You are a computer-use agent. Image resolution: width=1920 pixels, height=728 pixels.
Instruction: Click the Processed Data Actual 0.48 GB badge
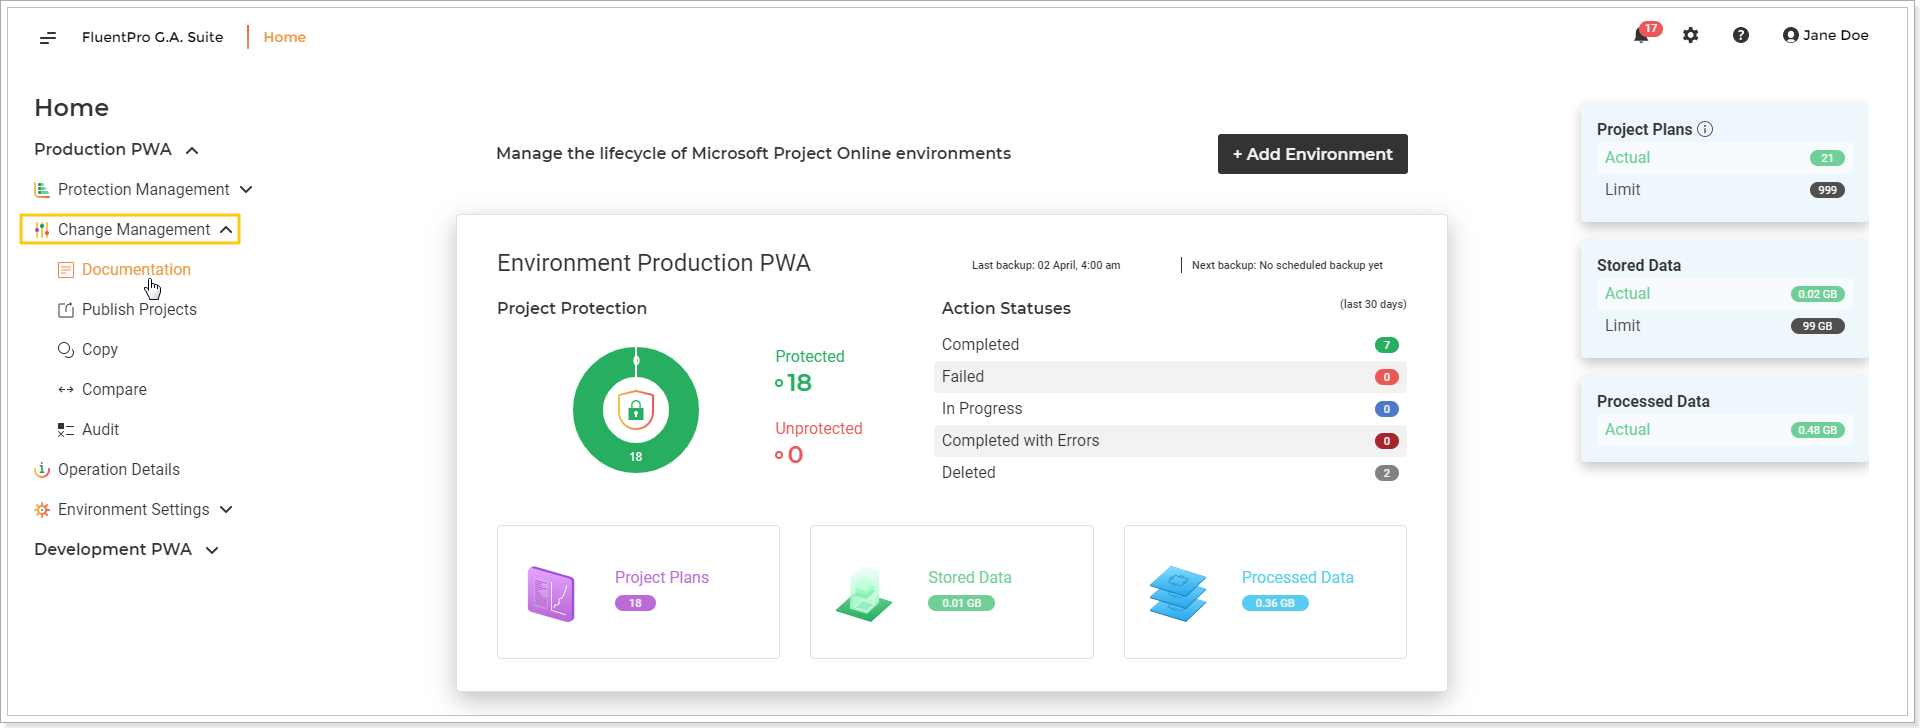coord(1817,430)
